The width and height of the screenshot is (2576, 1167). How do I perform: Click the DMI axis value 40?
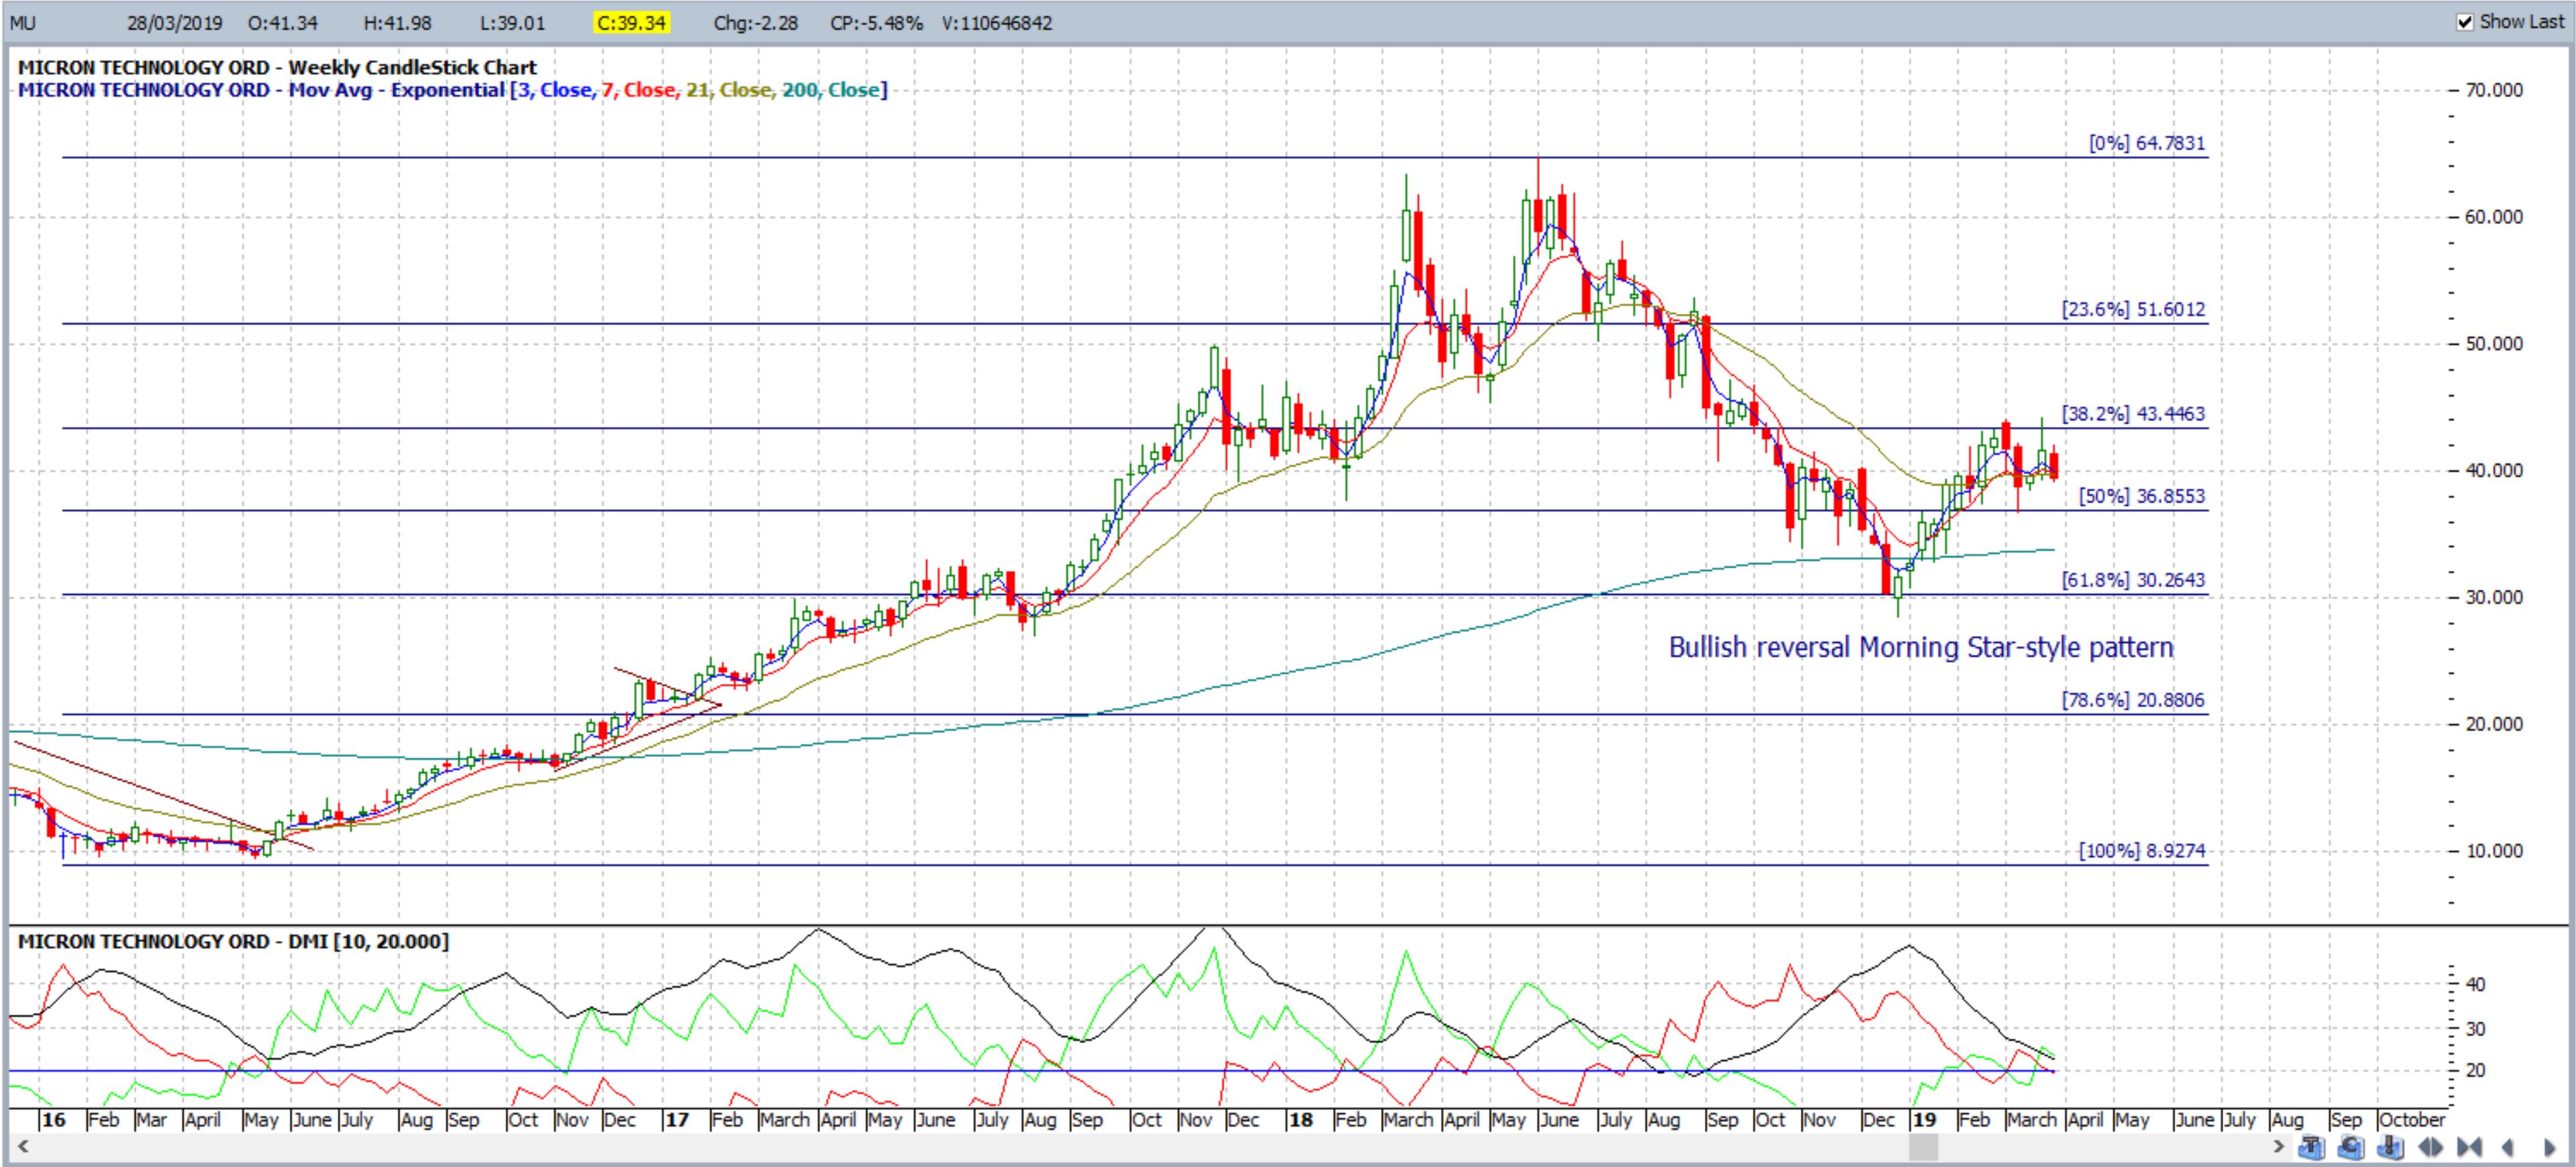click(2475, 985)
